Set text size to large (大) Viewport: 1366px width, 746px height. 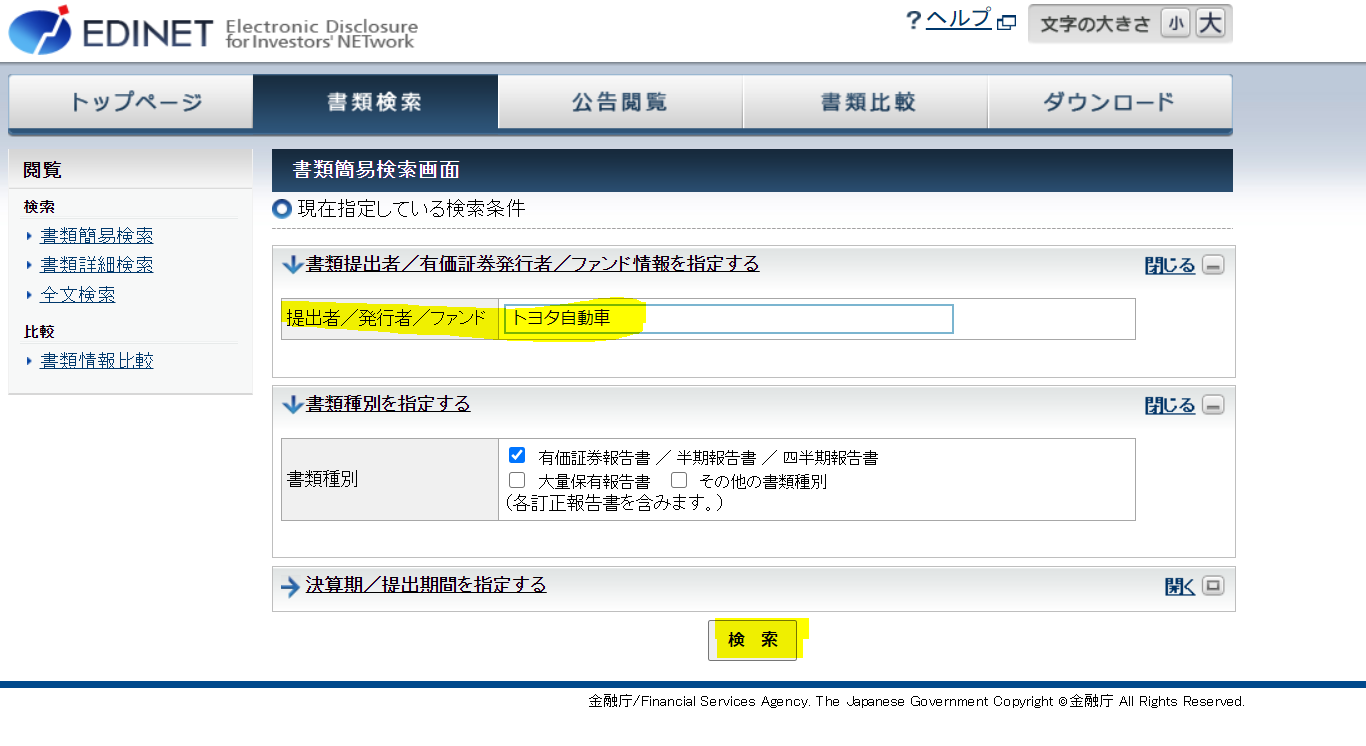[1210, 24]
